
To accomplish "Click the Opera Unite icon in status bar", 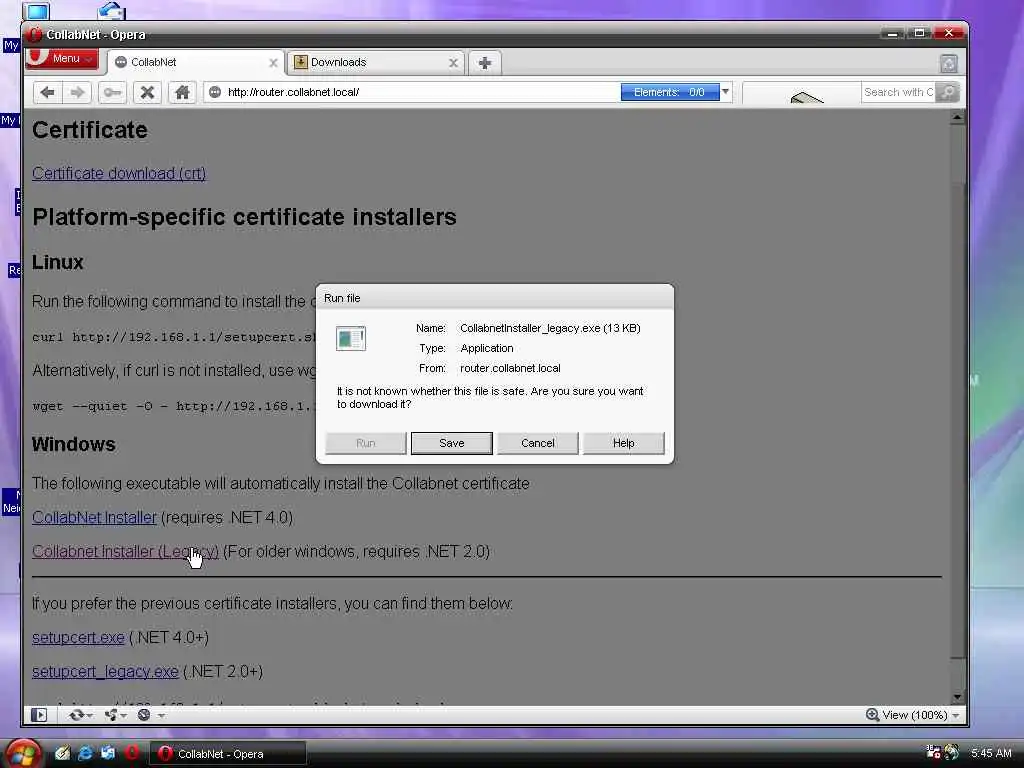I will click(x=110, y=715).
